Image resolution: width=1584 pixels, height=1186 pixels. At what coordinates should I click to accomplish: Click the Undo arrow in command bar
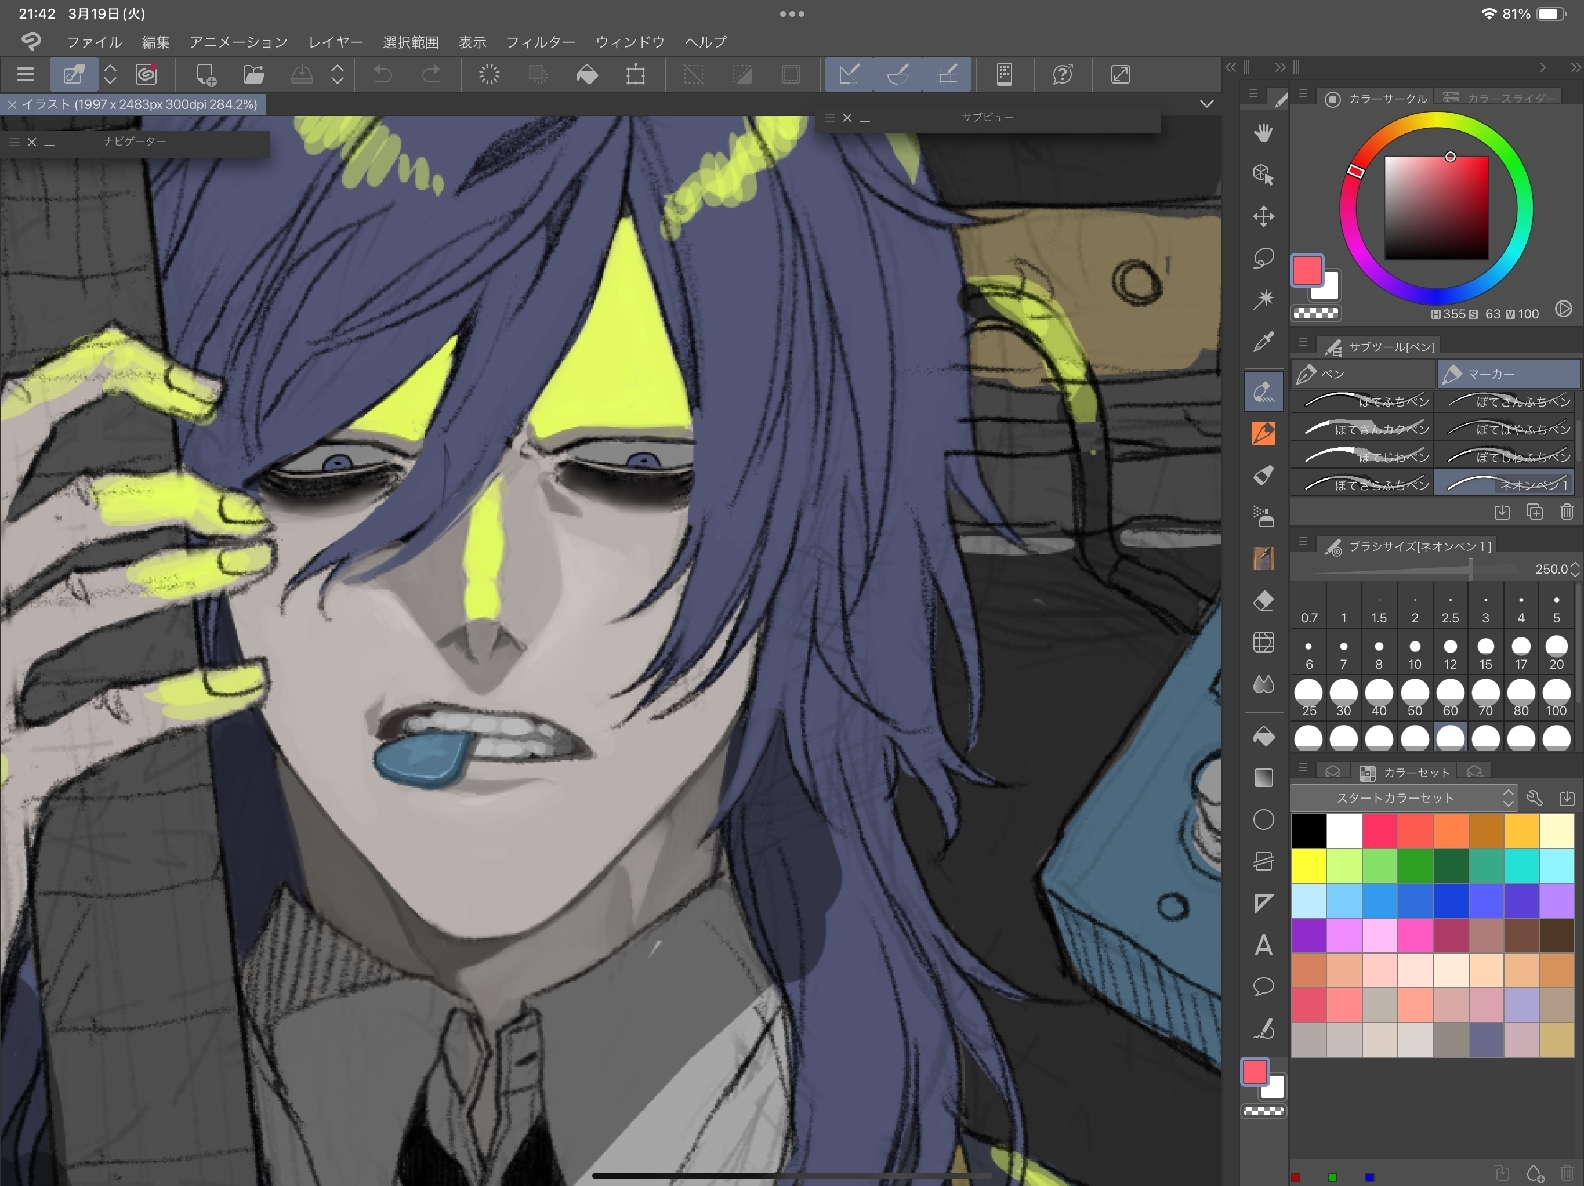[x=382, y=75]
